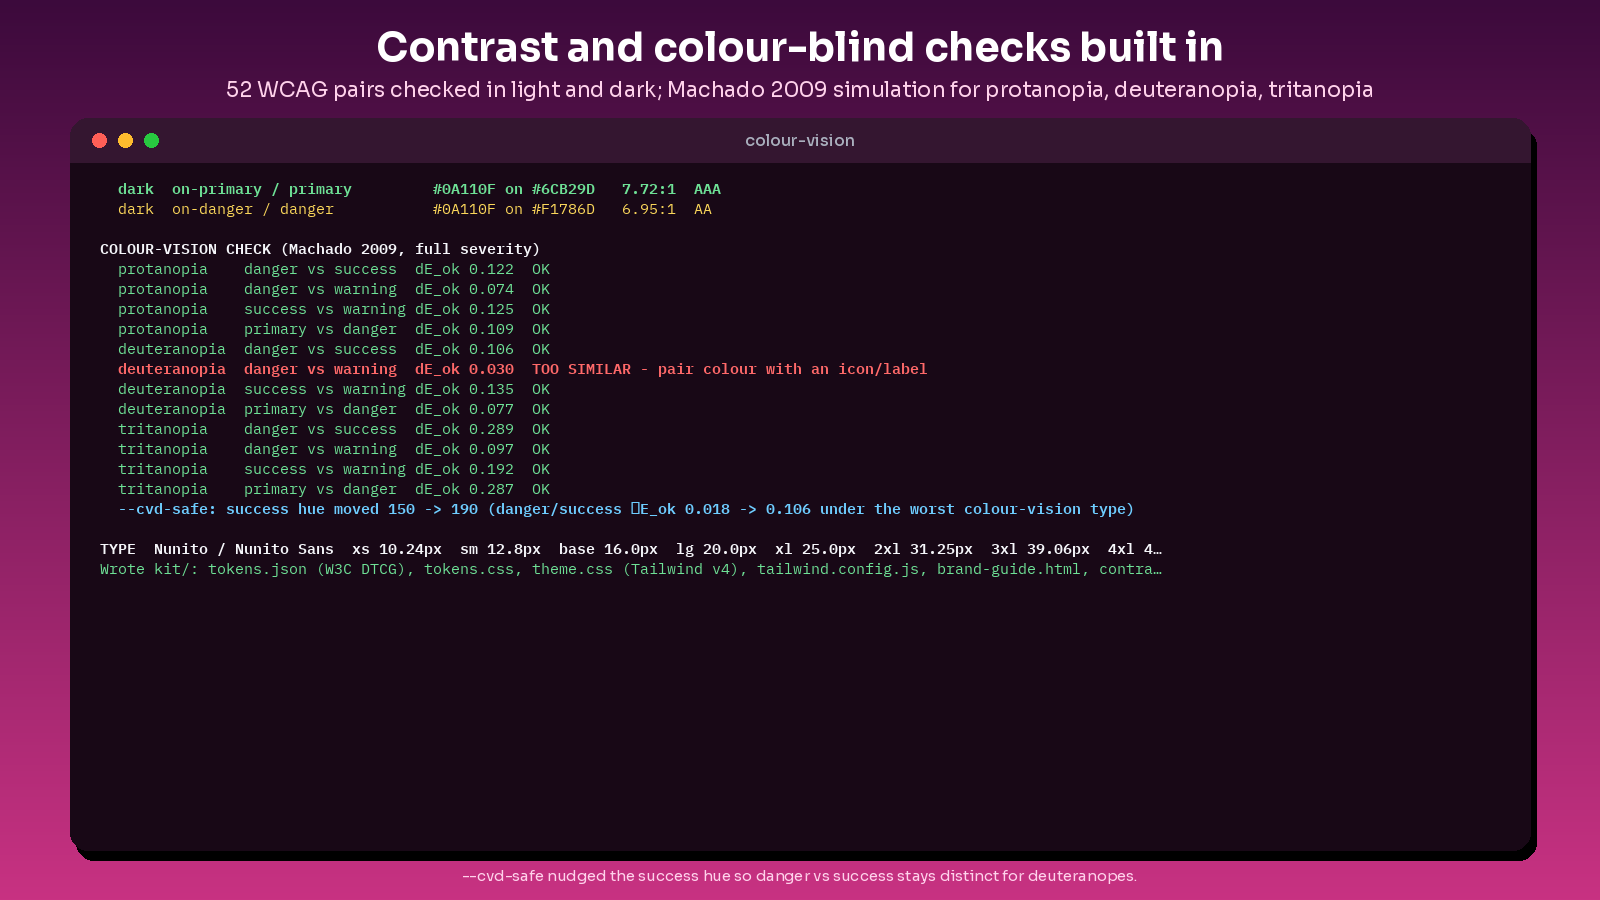Select tritanopia danger vs success row
The image size is (1600, 900).
pyautogui.click(x=334, y=429)
